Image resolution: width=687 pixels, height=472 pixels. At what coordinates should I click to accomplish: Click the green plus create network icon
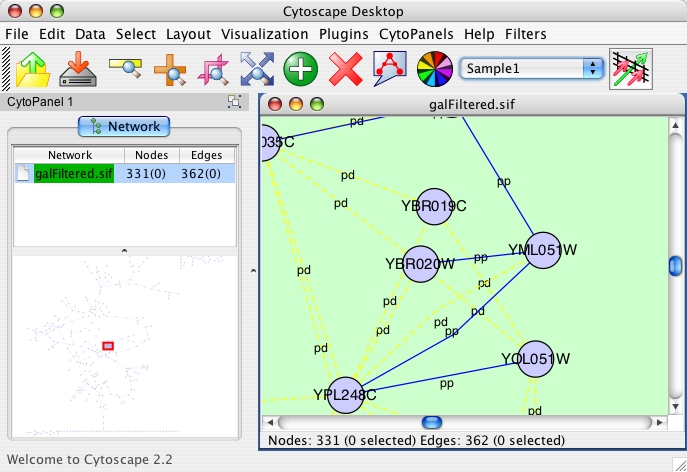click(301, 69)
